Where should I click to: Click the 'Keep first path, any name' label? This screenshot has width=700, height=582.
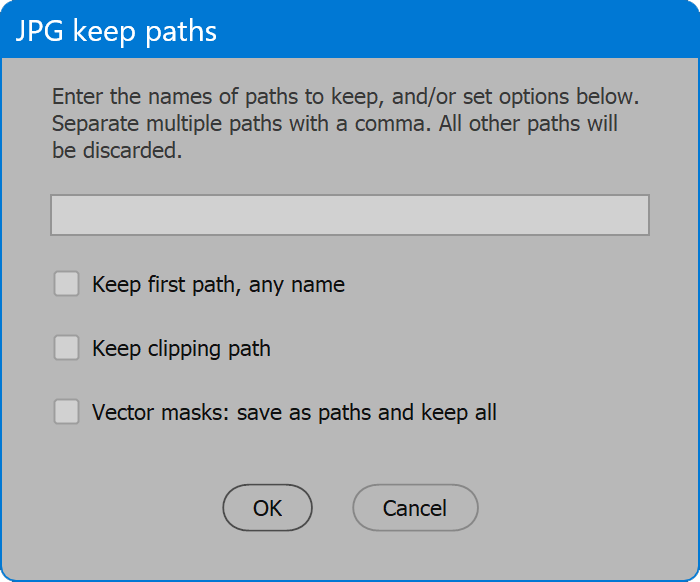[x=218, y=285]
